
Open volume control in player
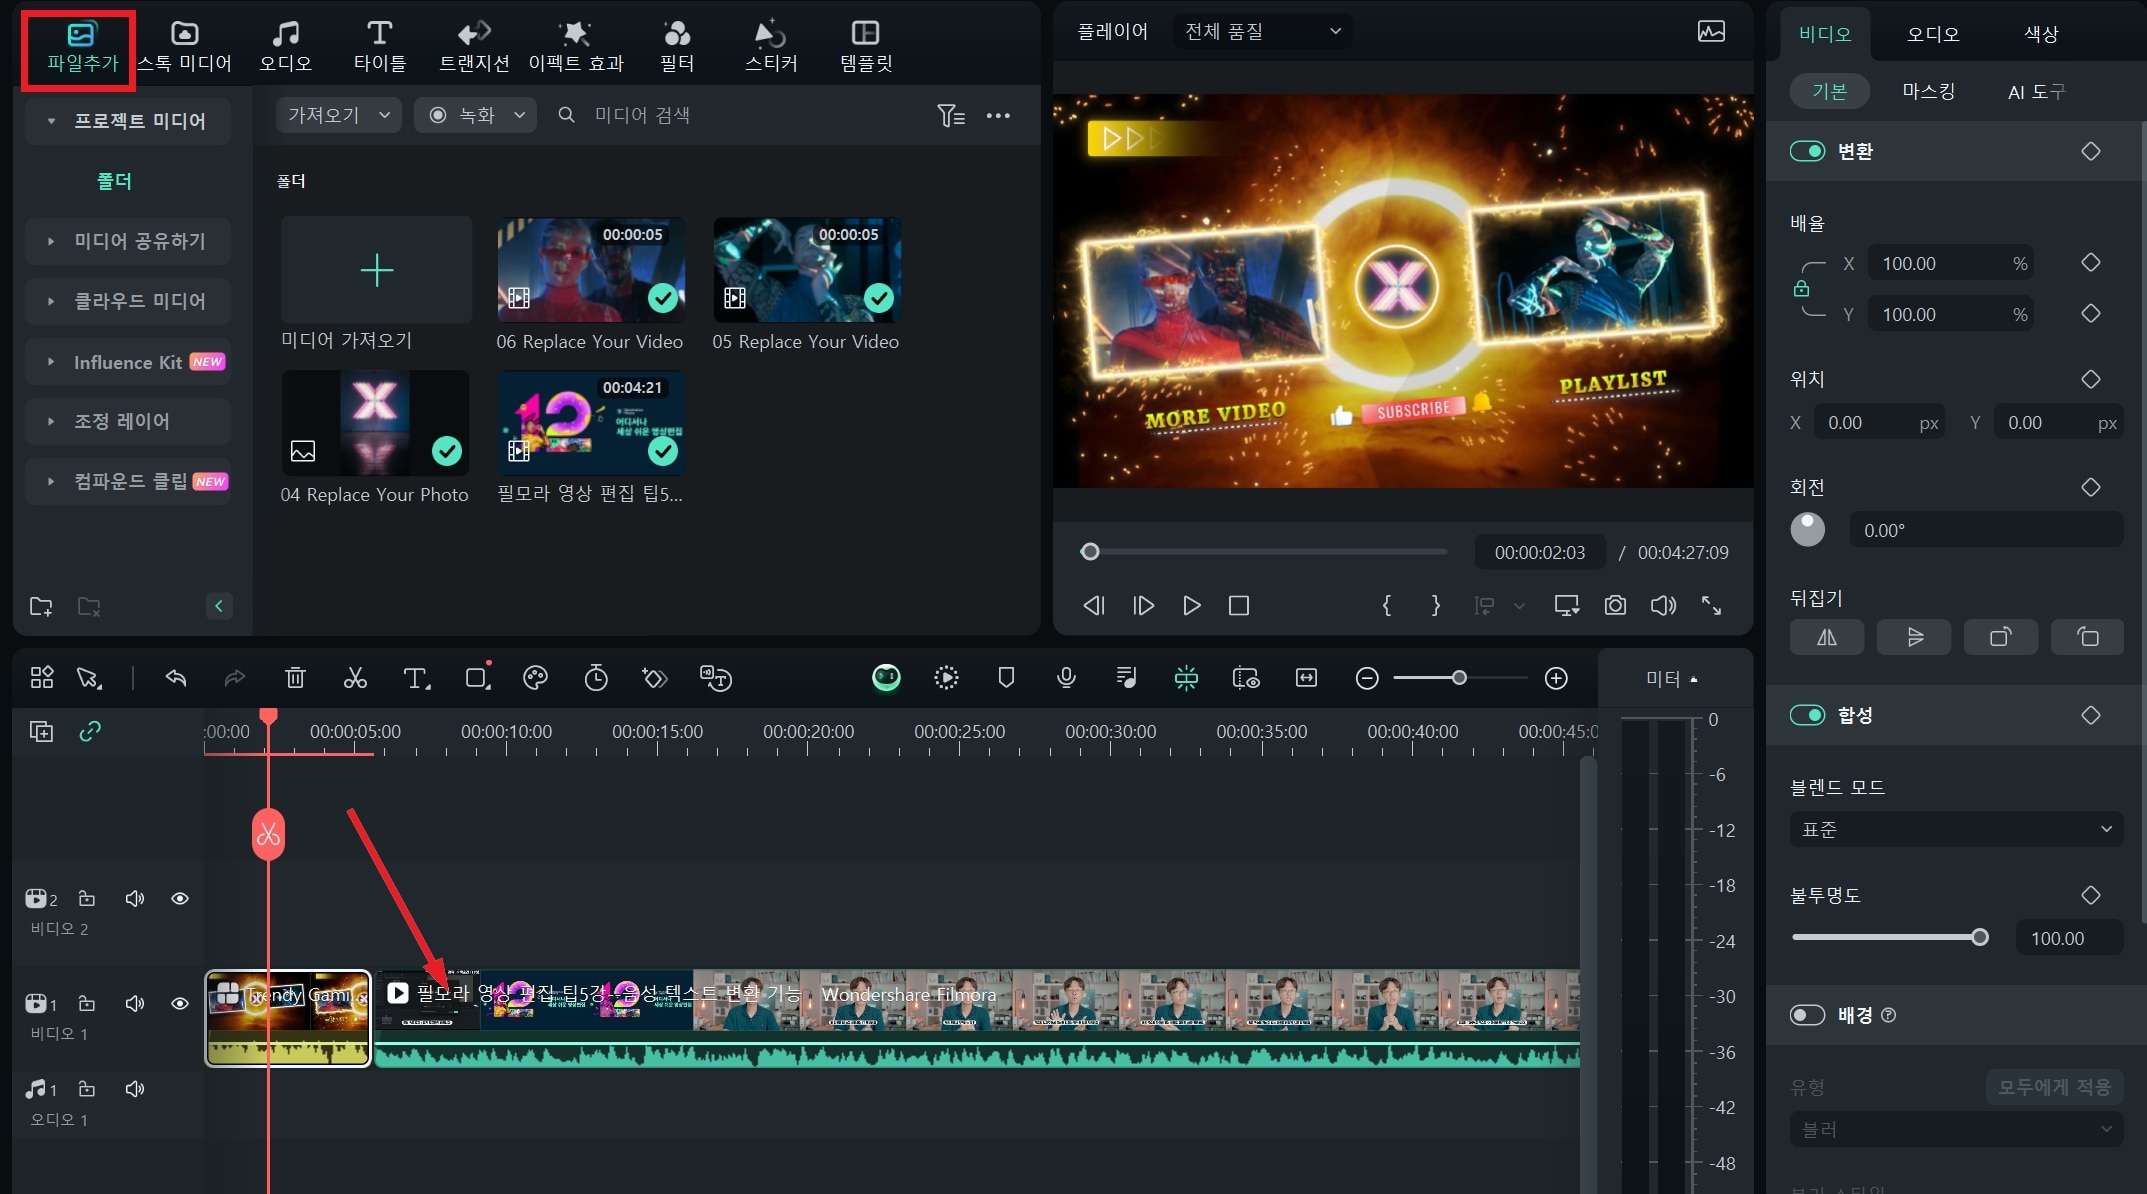pos(1663,605)
